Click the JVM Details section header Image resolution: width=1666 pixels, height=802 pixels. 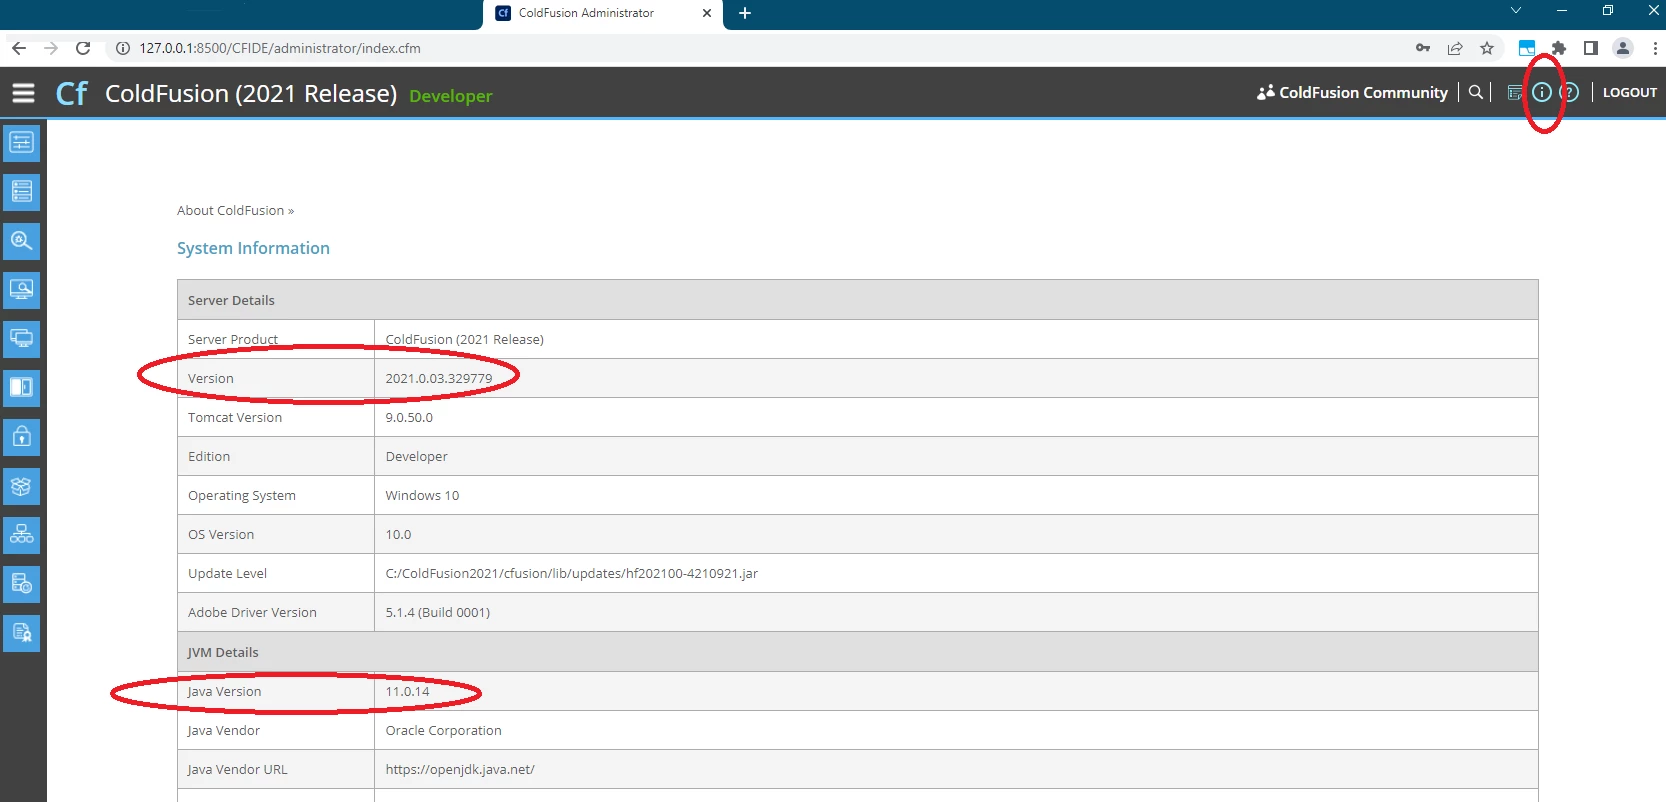[x=858, y=652]
